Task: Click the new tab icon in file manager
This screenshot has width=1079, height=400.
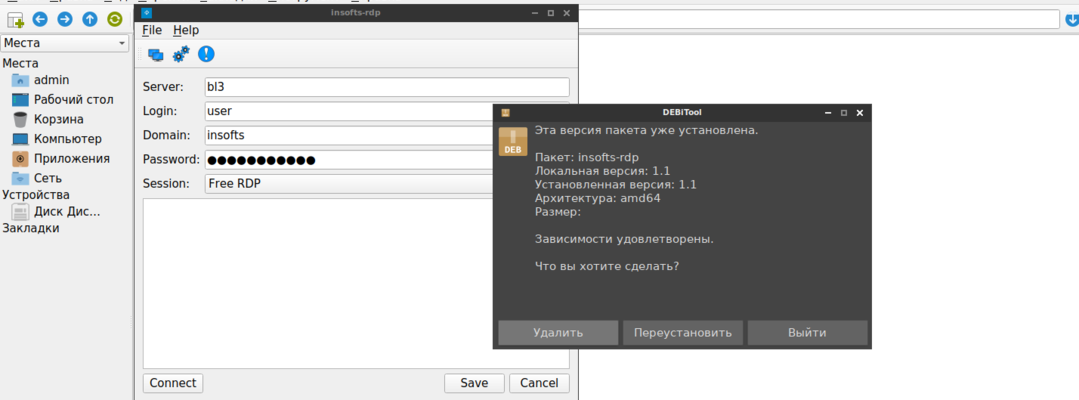Action: point(14,20)
